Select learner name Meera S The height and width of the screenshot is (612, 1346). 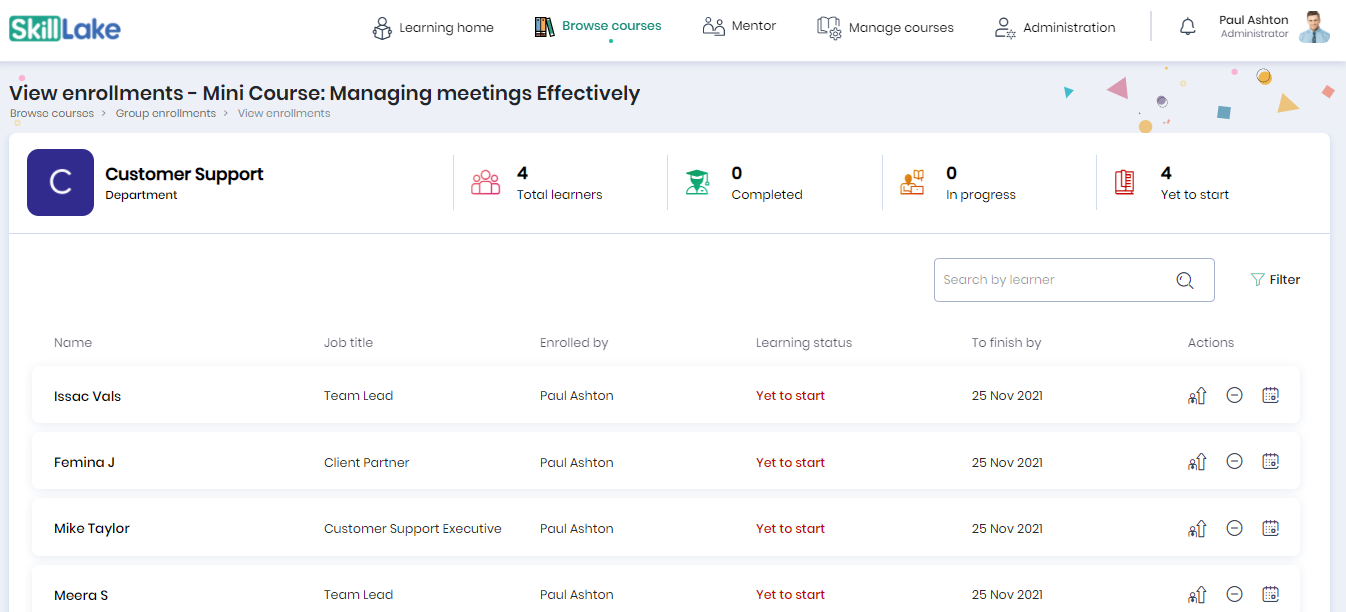[x=81, y=596]
